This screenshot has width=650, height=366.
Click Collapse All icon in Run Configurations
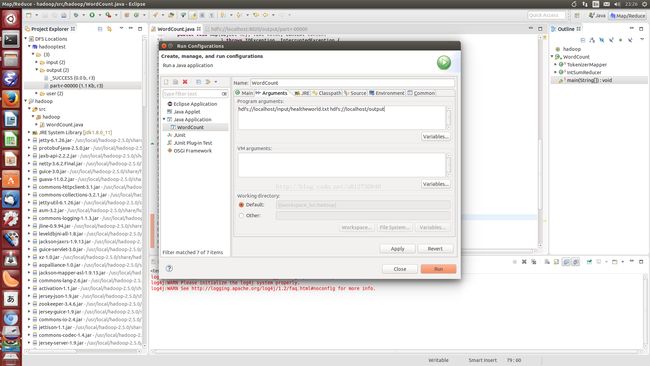pos(199,82)
